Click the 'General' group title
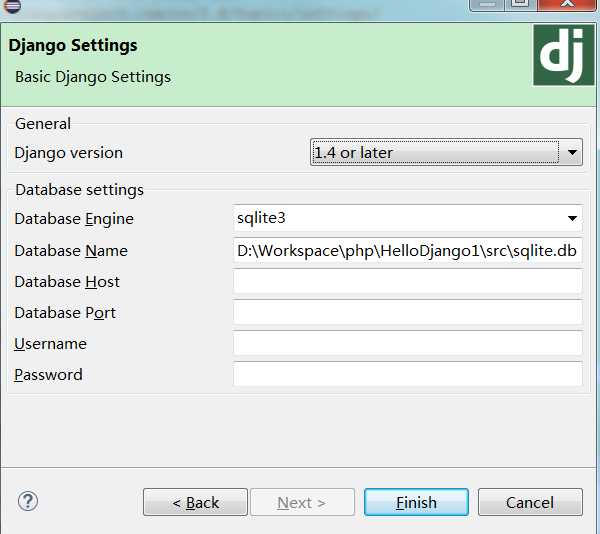 pos(43,124)
